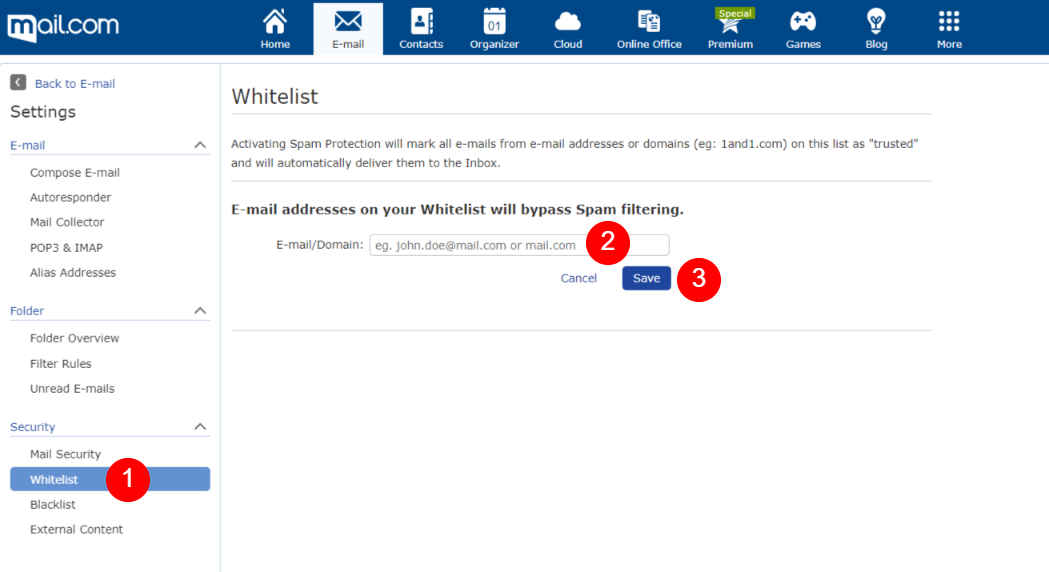Open the Games controller icon
Viewport: 1049px width, 572px height.
[803, 22]
